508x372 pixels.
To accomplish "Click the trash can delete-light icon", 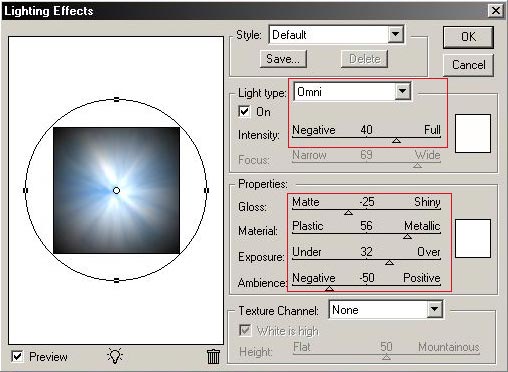I will (213, 356).
